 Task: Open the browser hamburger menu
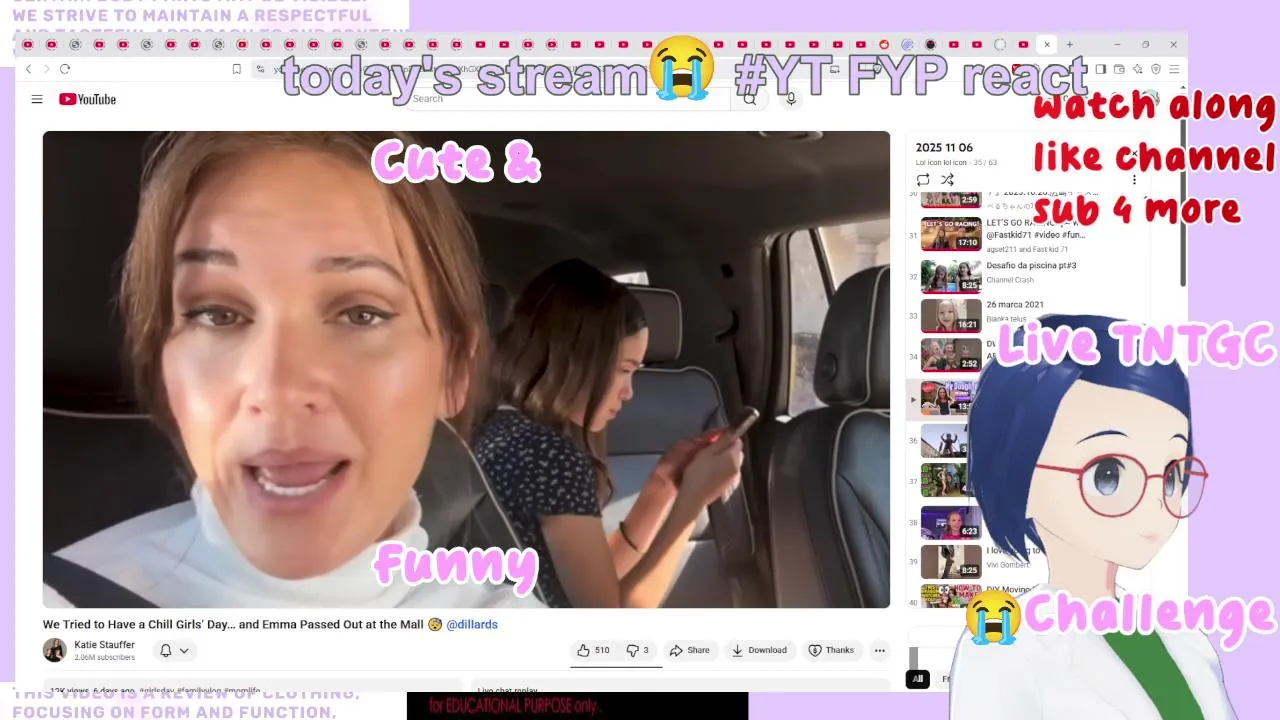(x=1174, y=69)
